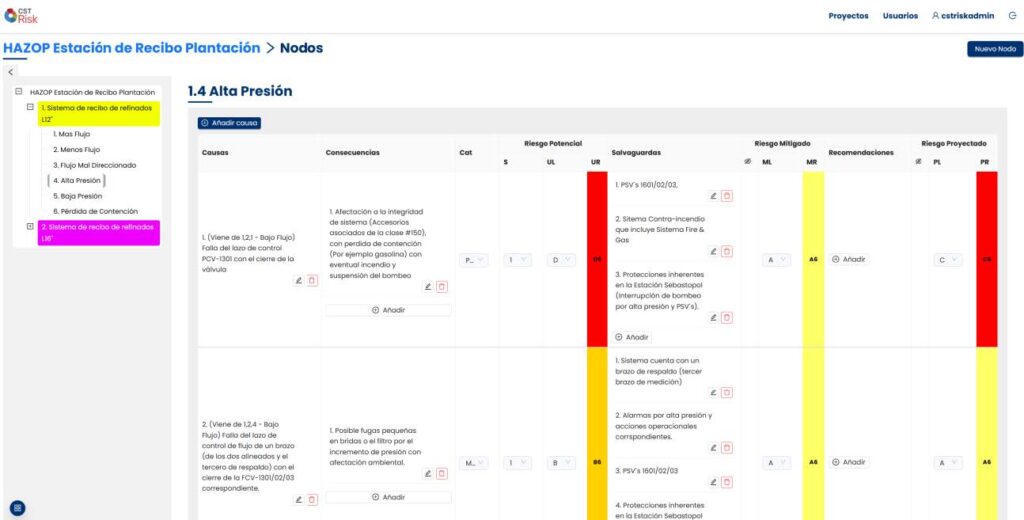This screenshot has height=520, width=1024.
Task: Go to Proyectos in the top navigation
Action: point(848,16)
